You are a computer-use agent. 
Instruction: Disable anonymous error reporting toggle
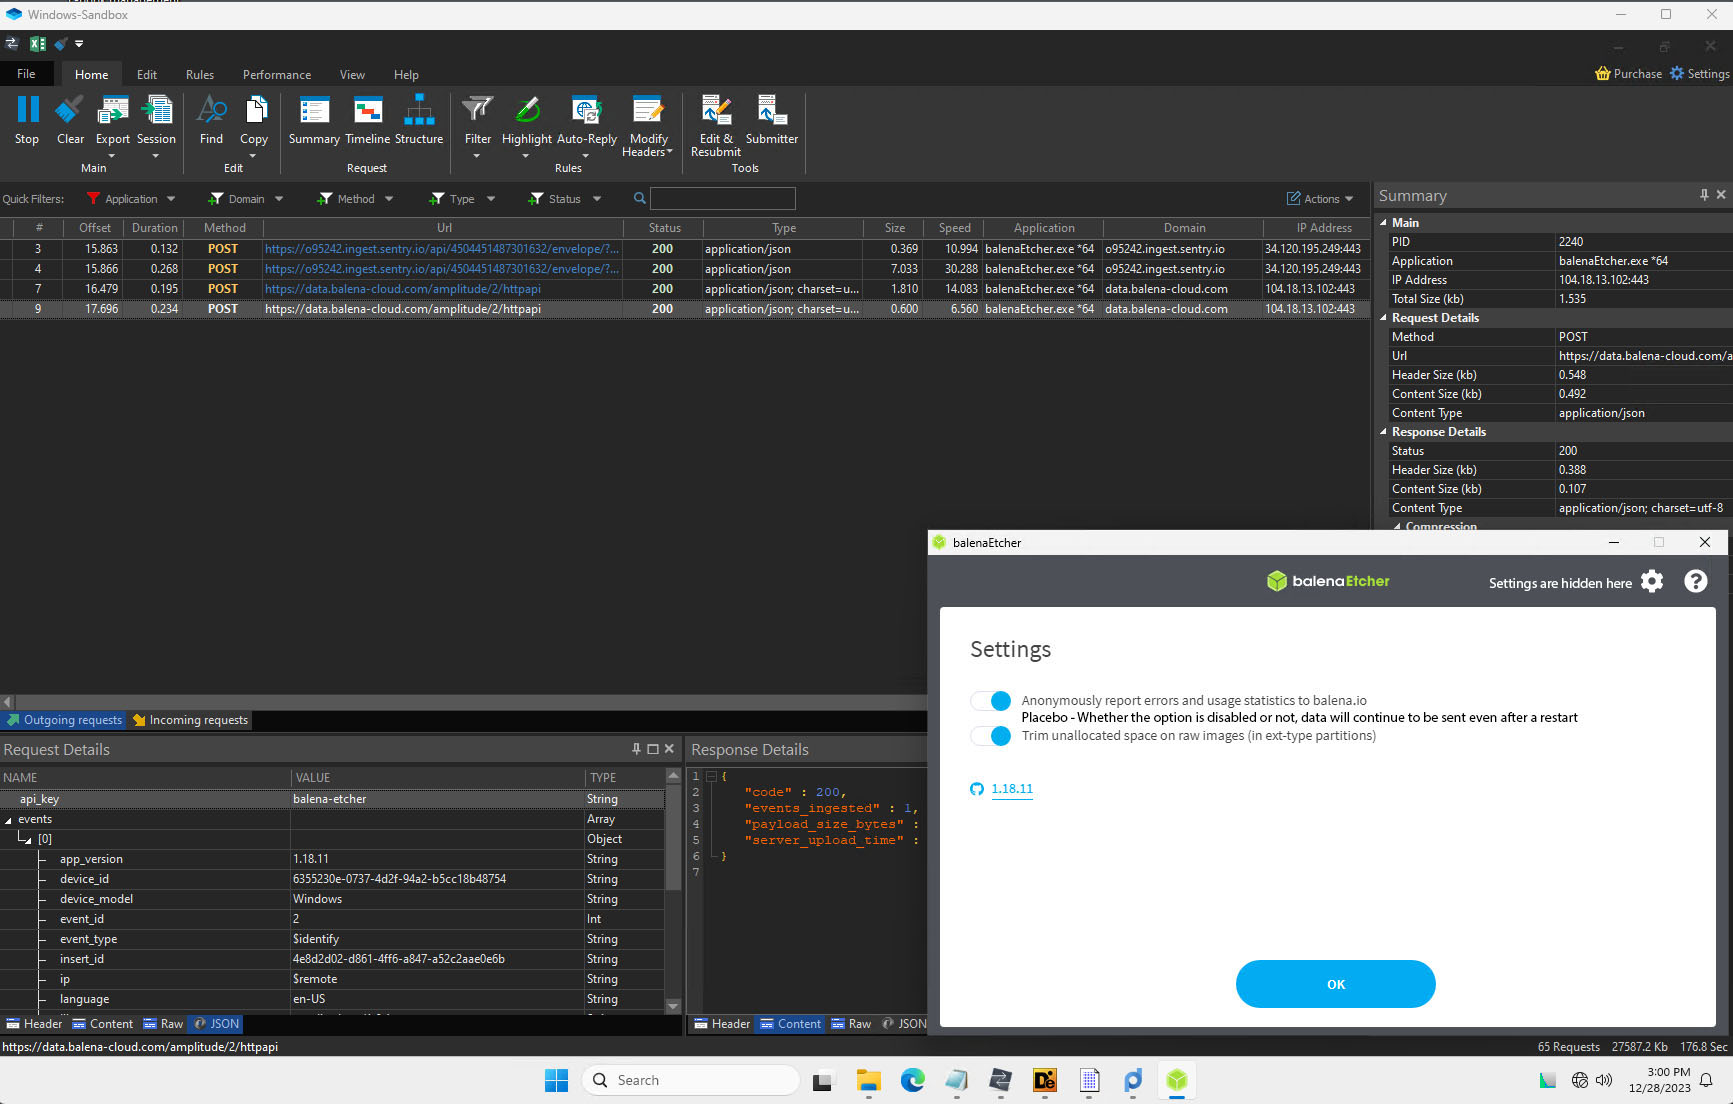(991, 701)
